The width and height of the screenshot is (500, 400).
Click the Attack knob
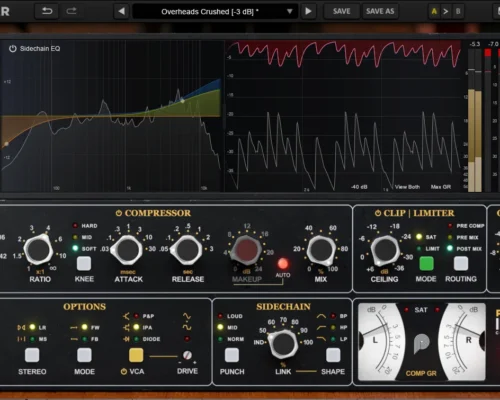tap(127, 250)
